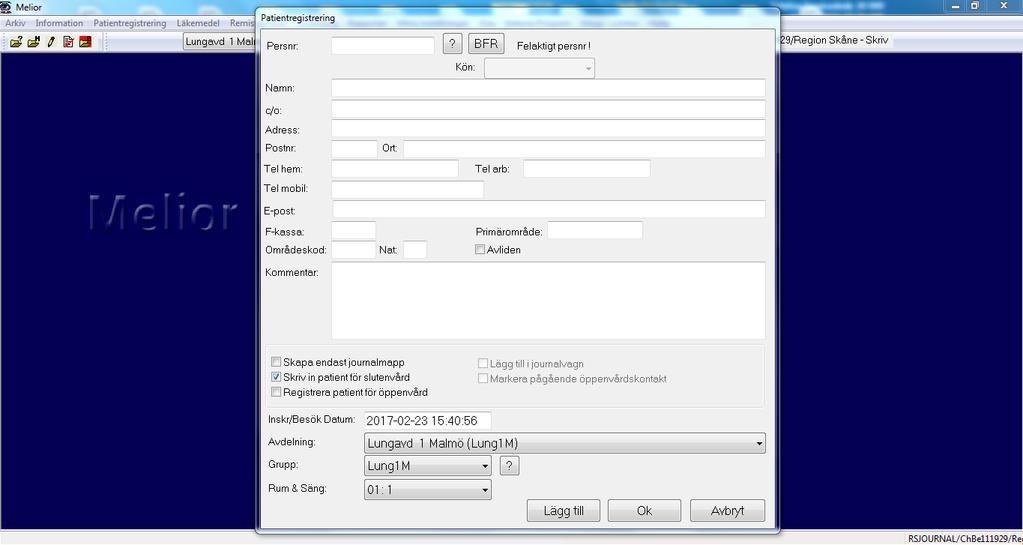Tick the Avliden checkbox
Image resolution: width=1023 pixels, height=545 pixels.
coord(480,249)
